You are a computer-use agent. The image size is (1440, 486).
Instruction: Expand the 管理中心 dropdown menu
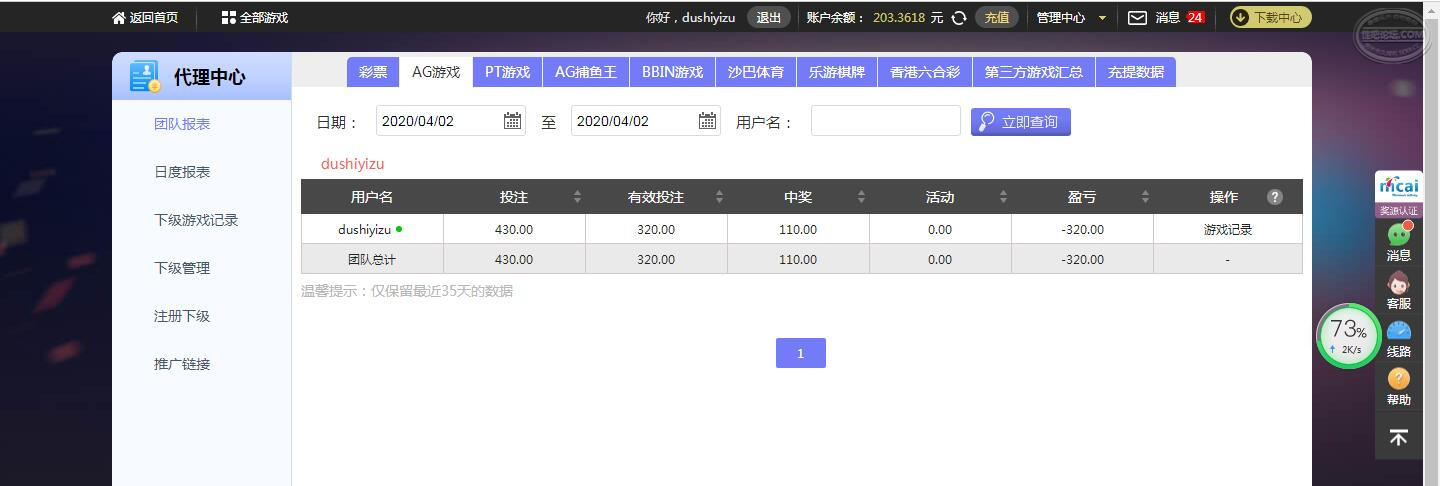tap(1071, 17)
